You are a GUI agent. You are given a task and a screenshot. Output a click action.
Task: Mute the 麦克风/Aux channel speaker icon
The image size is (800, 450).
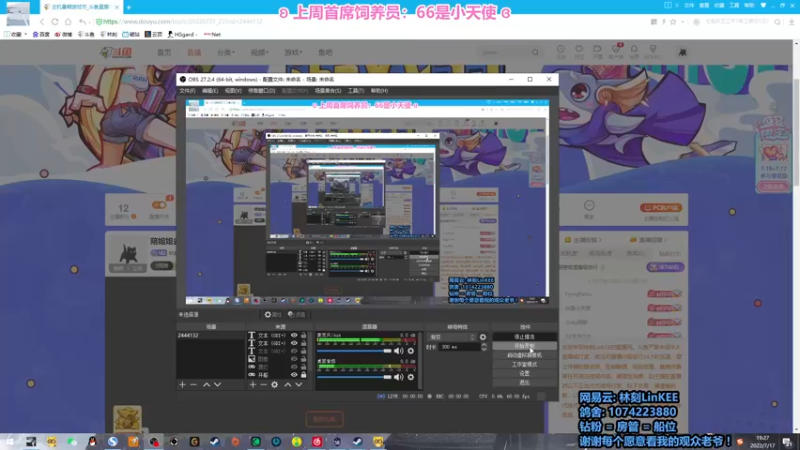(398, 351)
